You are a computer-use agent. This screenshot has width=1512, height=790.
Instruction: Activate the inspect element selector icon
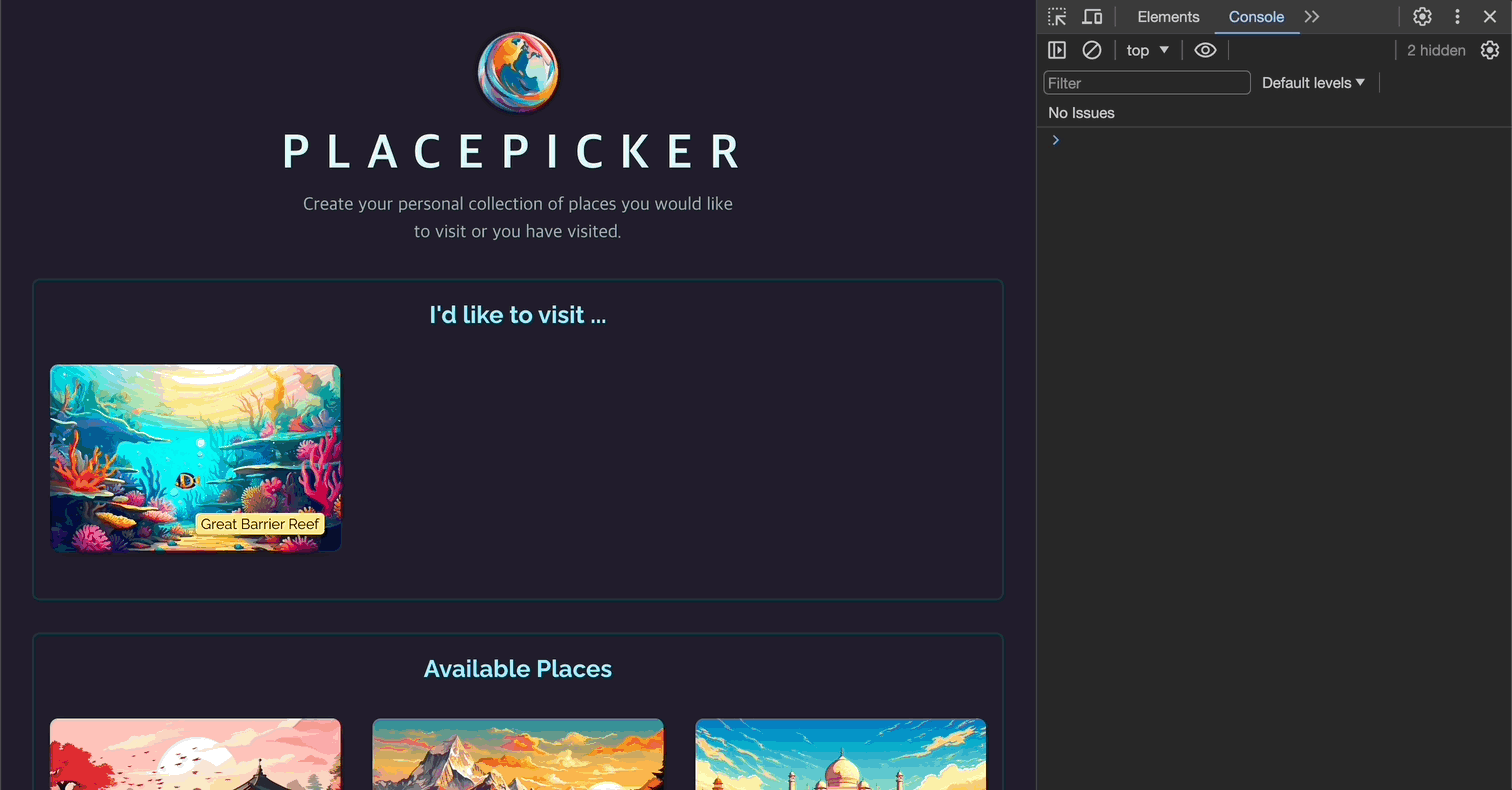click(1057, 17)
